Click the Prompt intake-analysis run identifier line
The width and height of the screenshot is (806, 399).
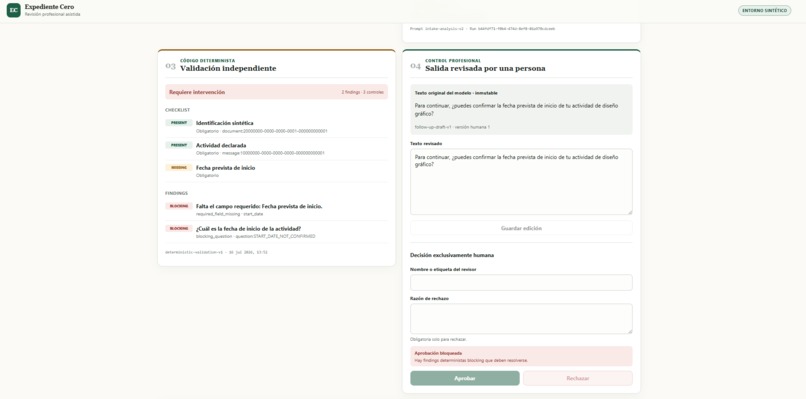[482, 29]
